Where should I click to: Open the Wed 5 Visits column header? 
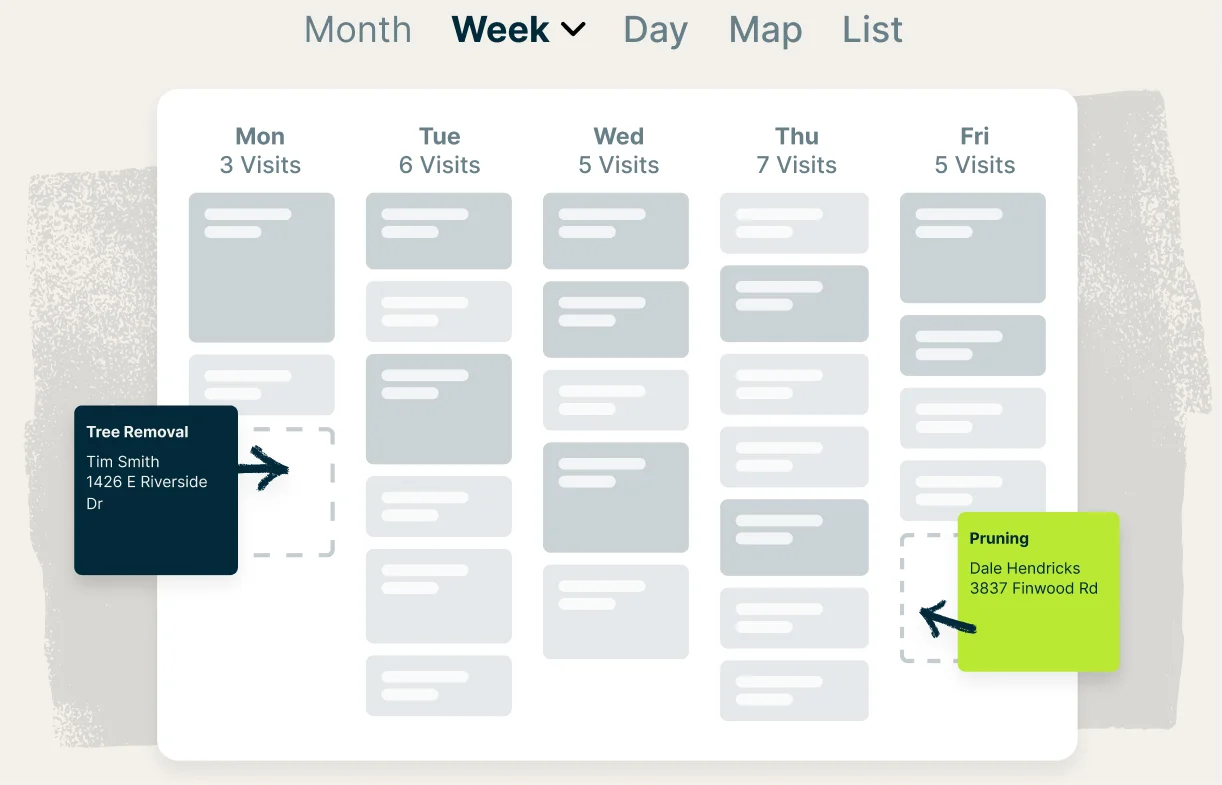point(618,151)
